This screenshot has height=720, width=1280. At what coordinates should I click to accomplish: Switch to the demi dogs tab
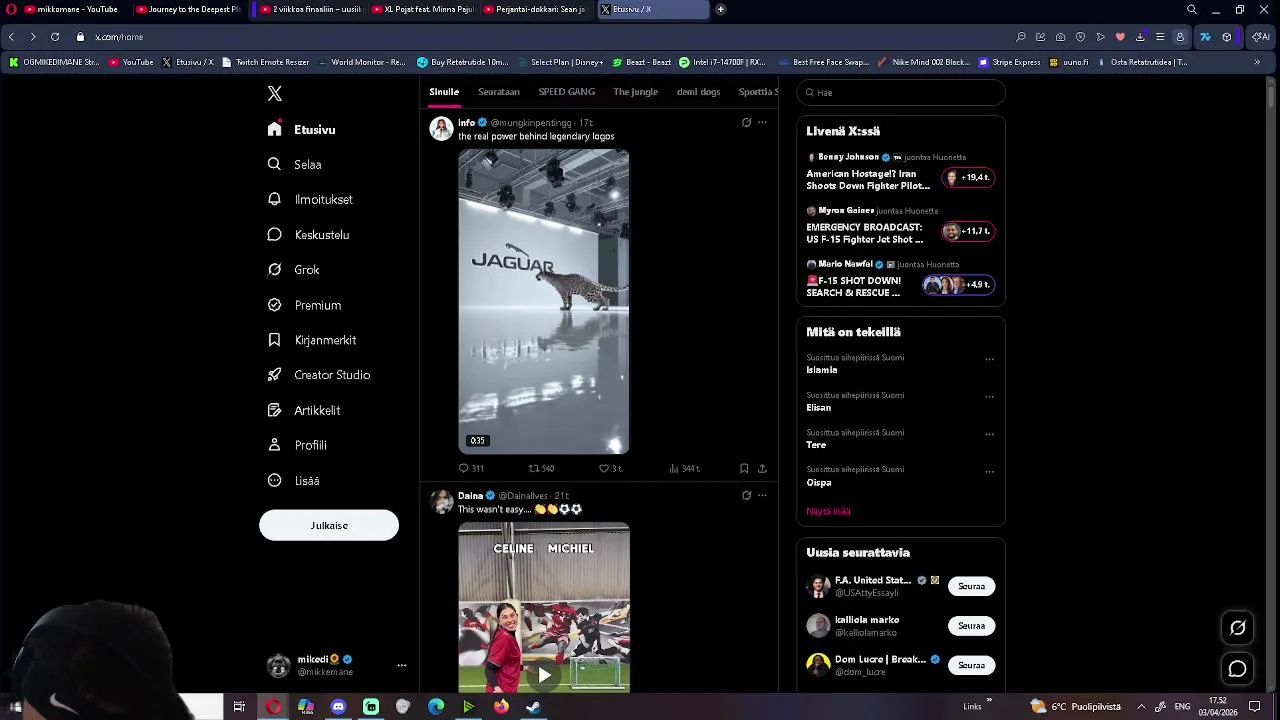(x=698, y=92)
